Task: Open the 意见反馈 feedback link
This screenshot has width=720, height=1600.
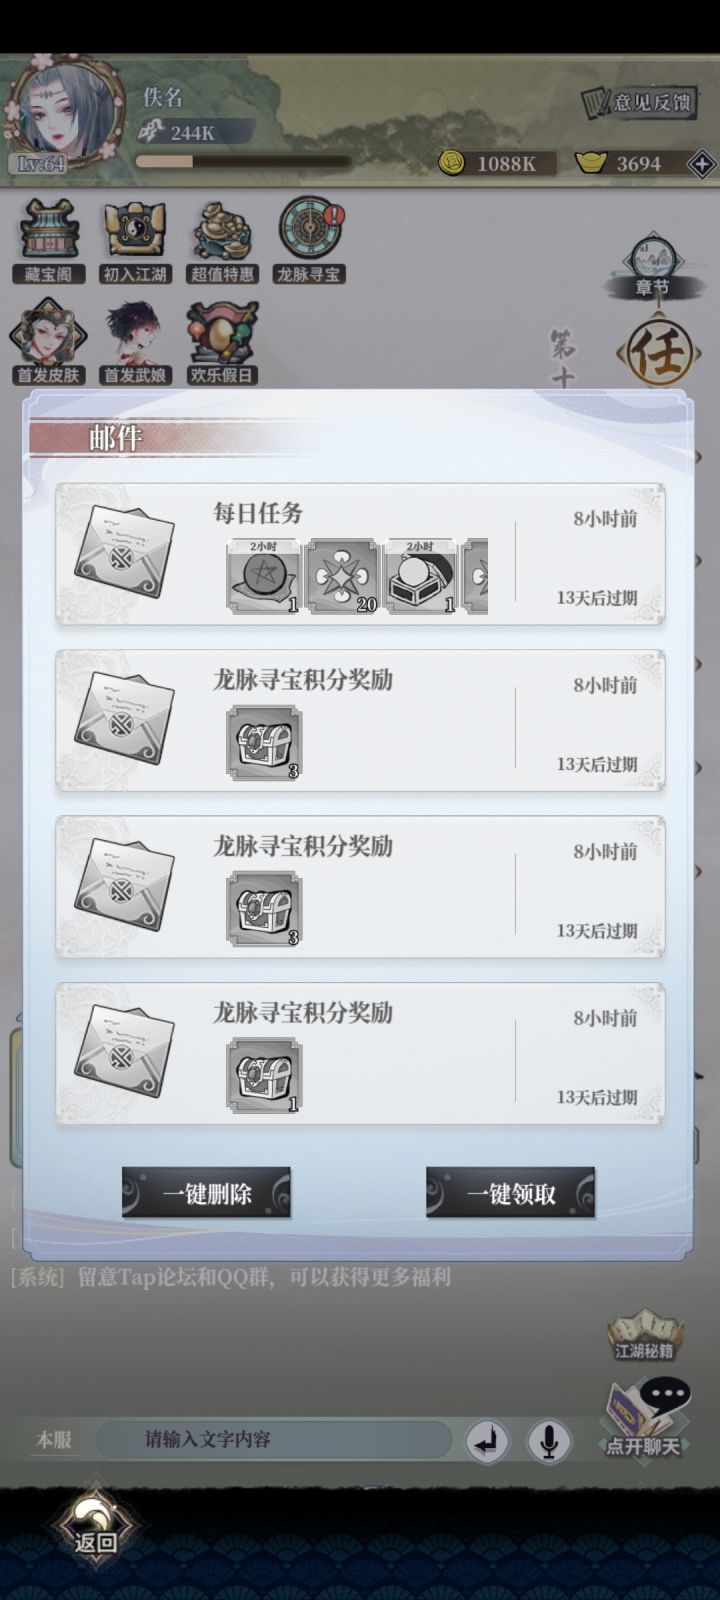Action: coord(638,102)
